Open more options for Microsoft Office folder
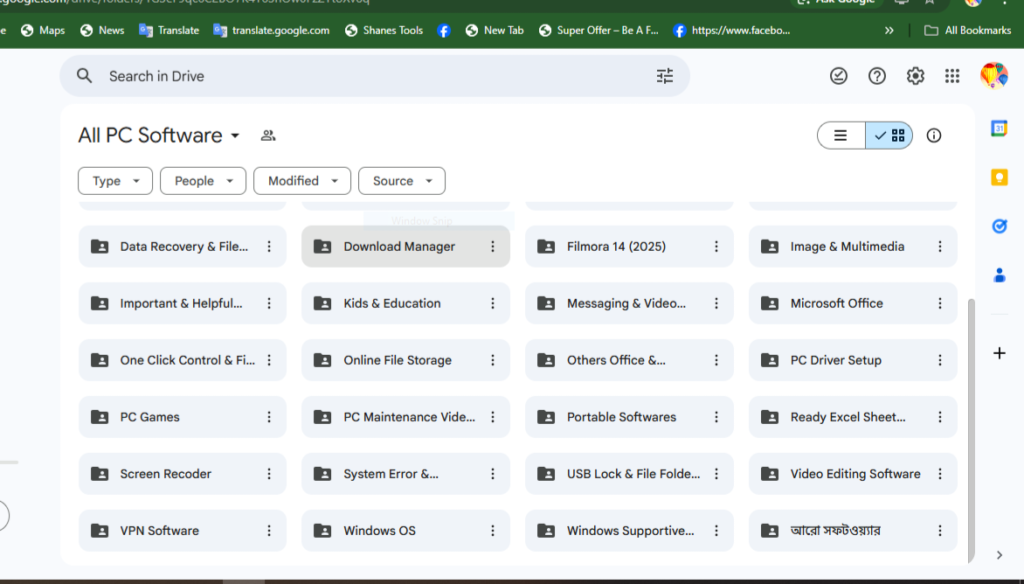Screen dimensions: 1024x584 coord(939,303)
